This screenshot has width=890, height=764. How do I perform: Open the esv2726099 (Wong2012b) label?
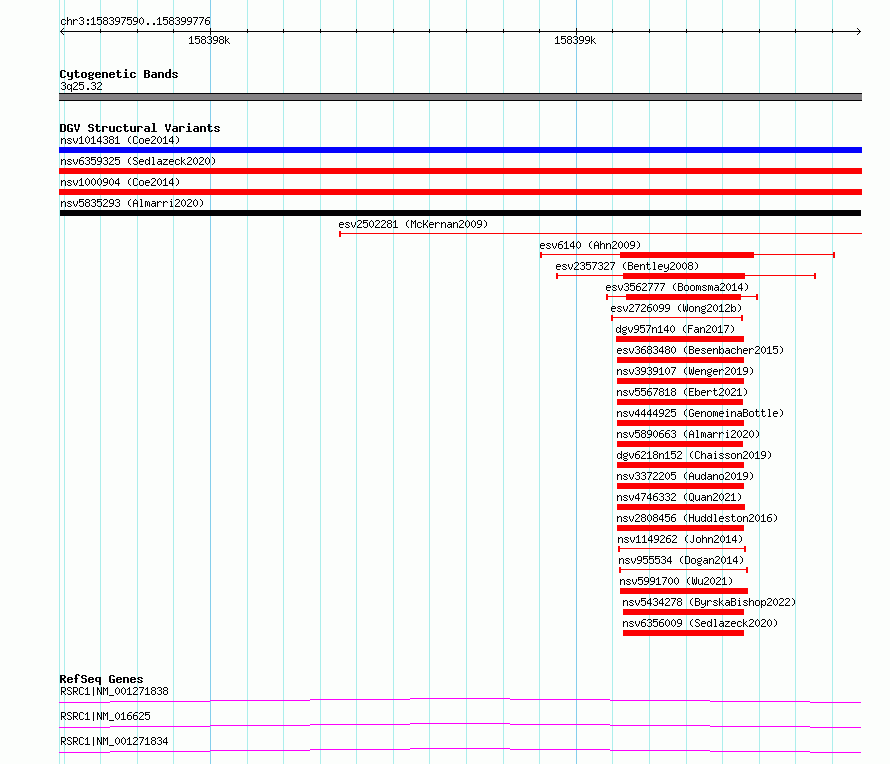pos(676,308)
